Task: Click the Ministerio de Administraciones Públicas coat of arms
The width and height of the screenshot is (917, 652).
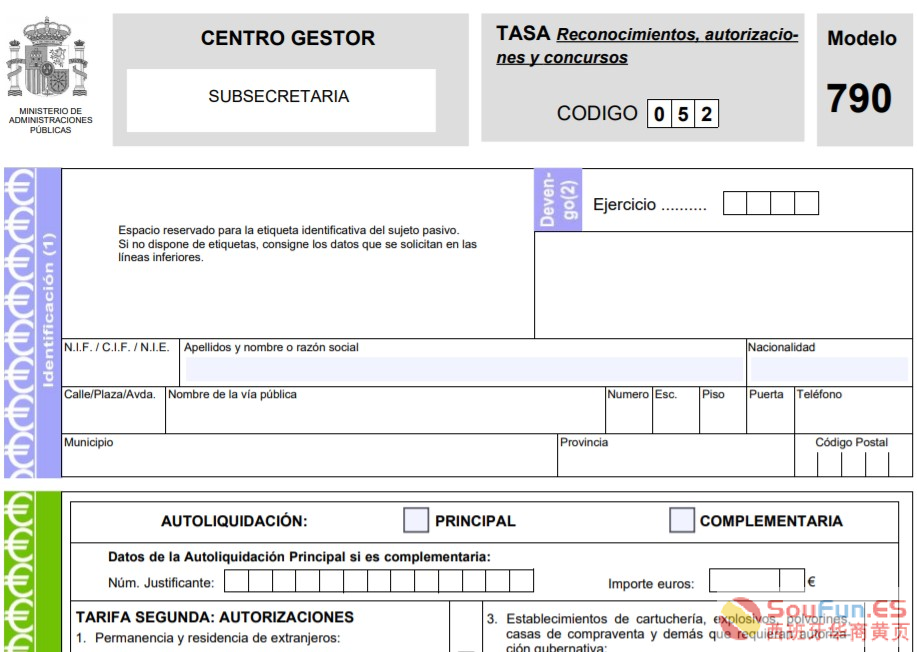Action: (47, 57)
